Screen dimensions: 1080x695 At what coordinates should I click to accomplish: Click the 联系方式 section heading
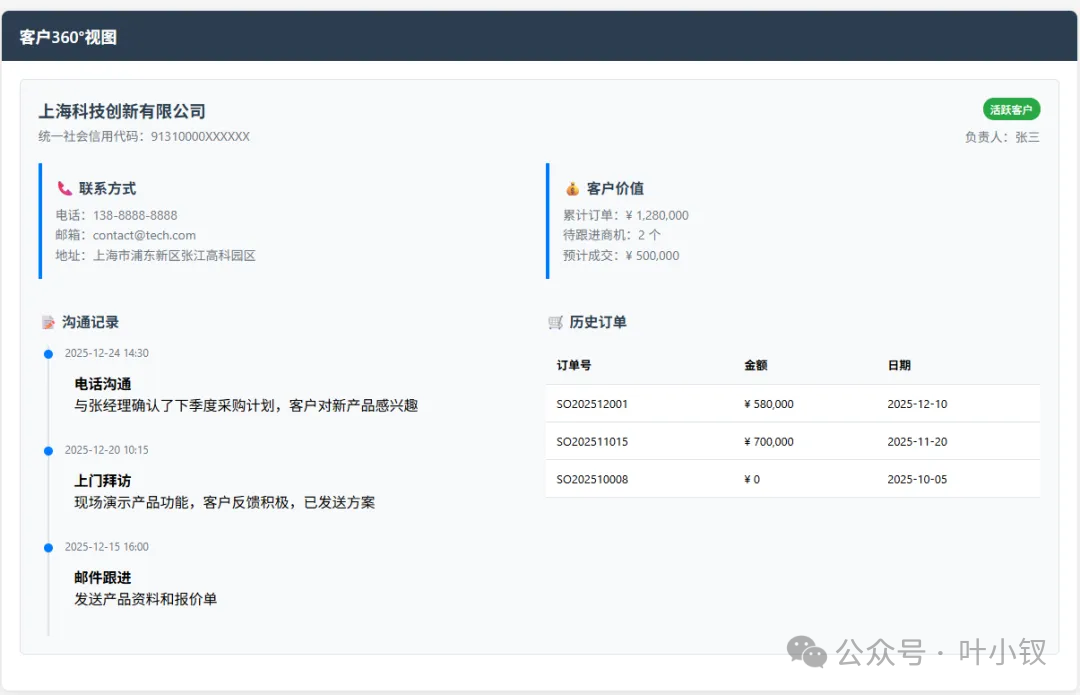107,189
